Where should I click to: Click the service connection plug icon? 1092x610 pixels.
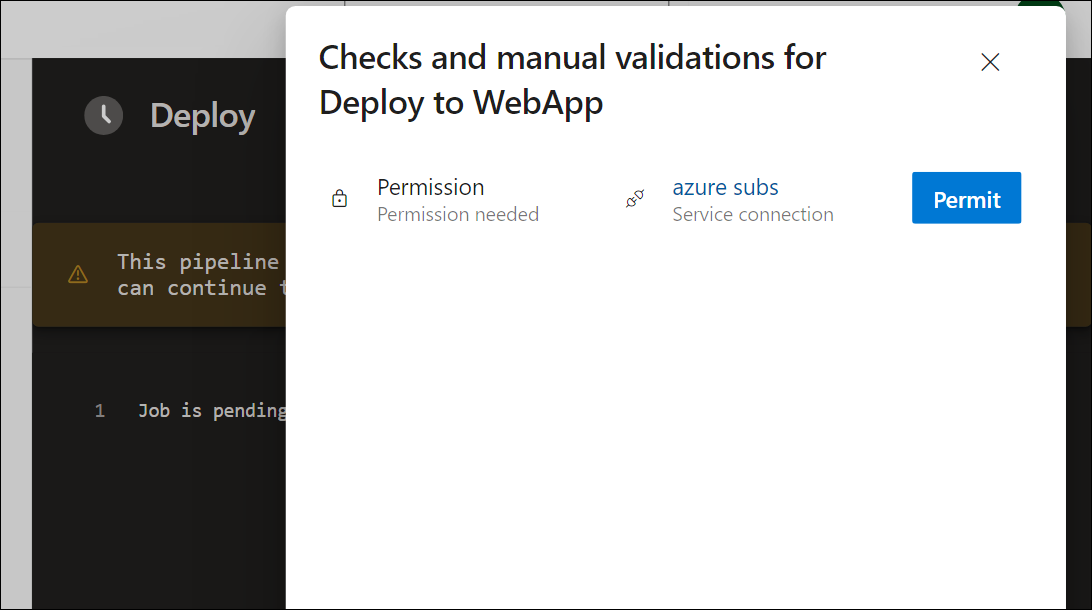pos(634,199)
